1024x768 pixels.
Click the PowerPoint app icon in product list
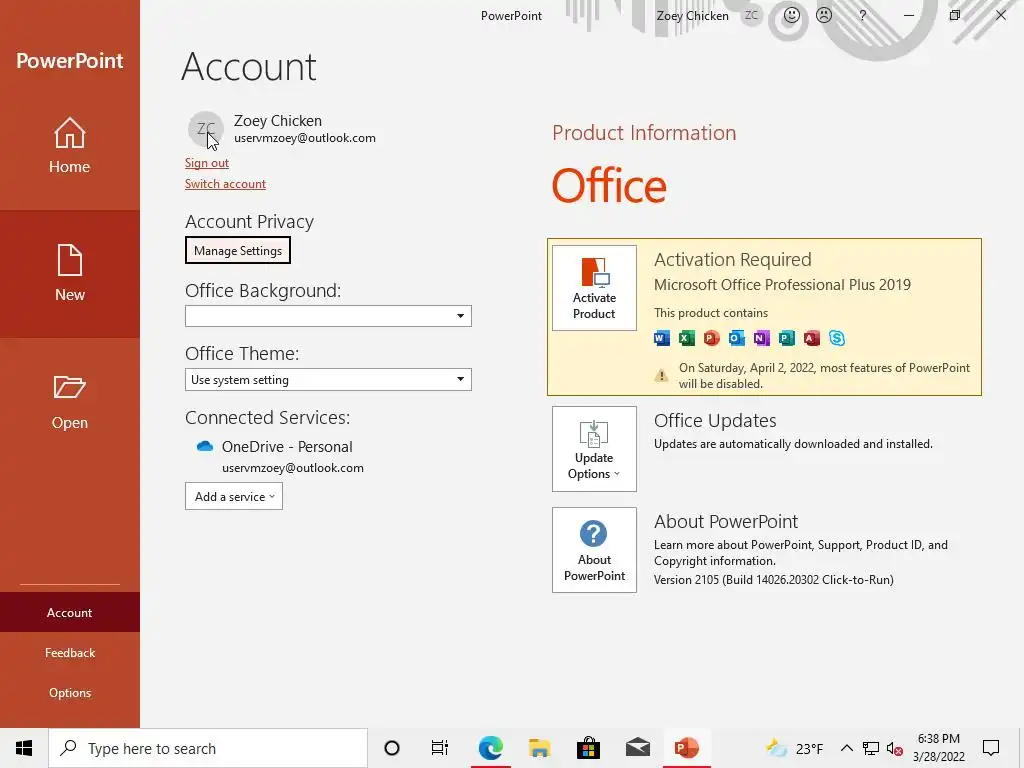tap(711, 338)
